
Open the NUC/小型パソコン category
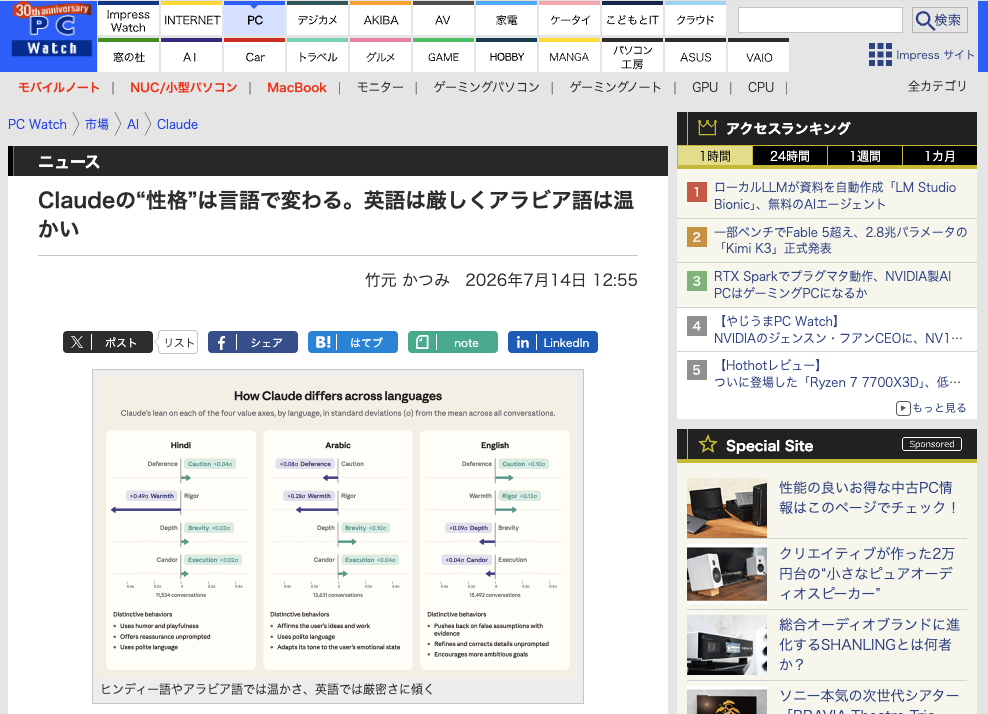pyautogui.click(x=183, y=88)
